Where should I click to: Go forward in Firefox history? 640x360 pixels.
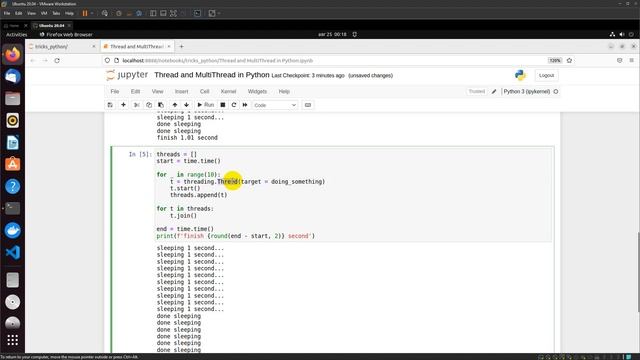click(x=45, y=60)
